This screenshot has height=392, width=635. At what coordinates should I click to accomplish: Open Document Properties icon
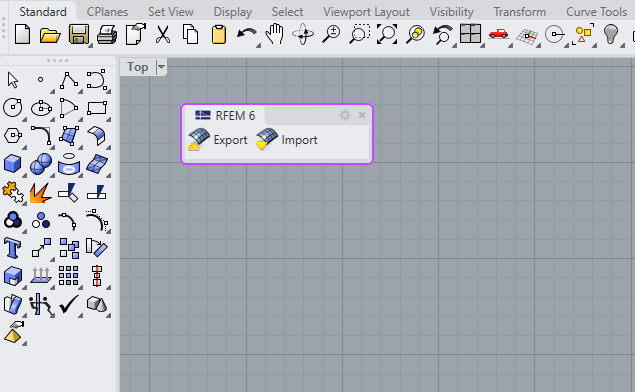135,34
